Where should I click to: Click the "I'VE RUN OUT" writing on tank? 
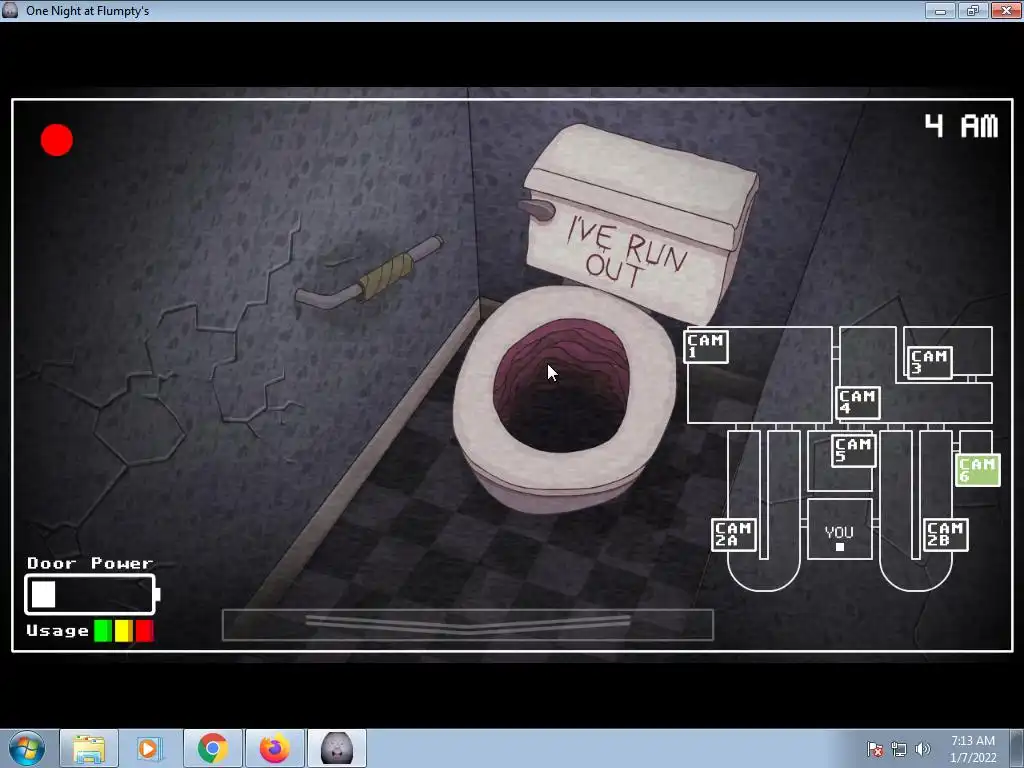[627, 253]
